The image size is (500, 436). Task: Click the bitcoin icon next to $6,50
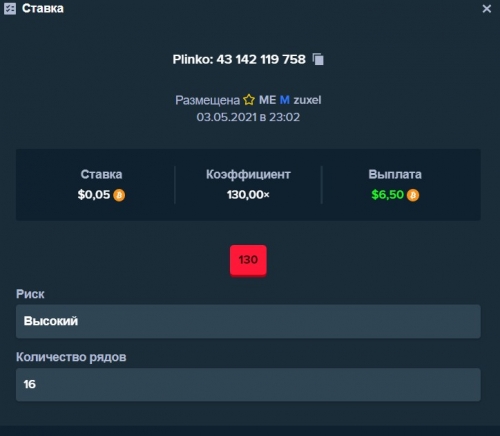click(x=413, y=195)
